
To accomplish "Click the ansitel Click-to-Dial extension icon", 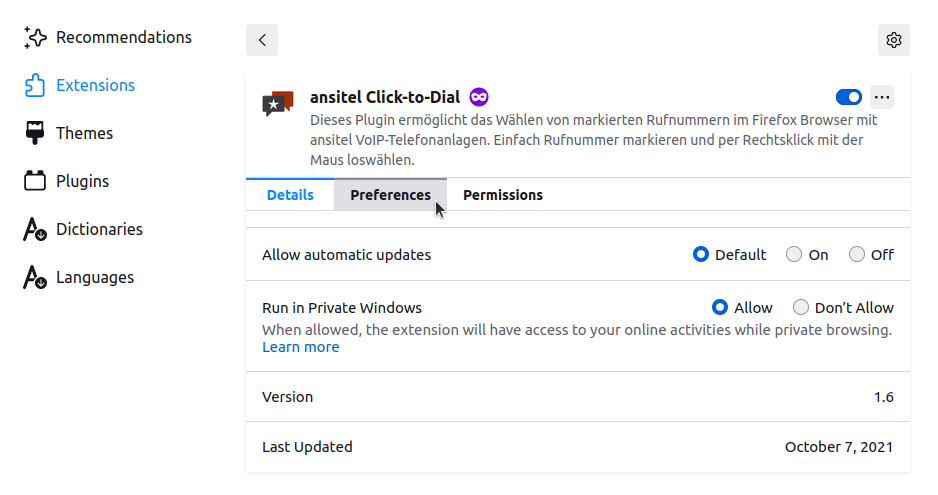I will point(278,103).
